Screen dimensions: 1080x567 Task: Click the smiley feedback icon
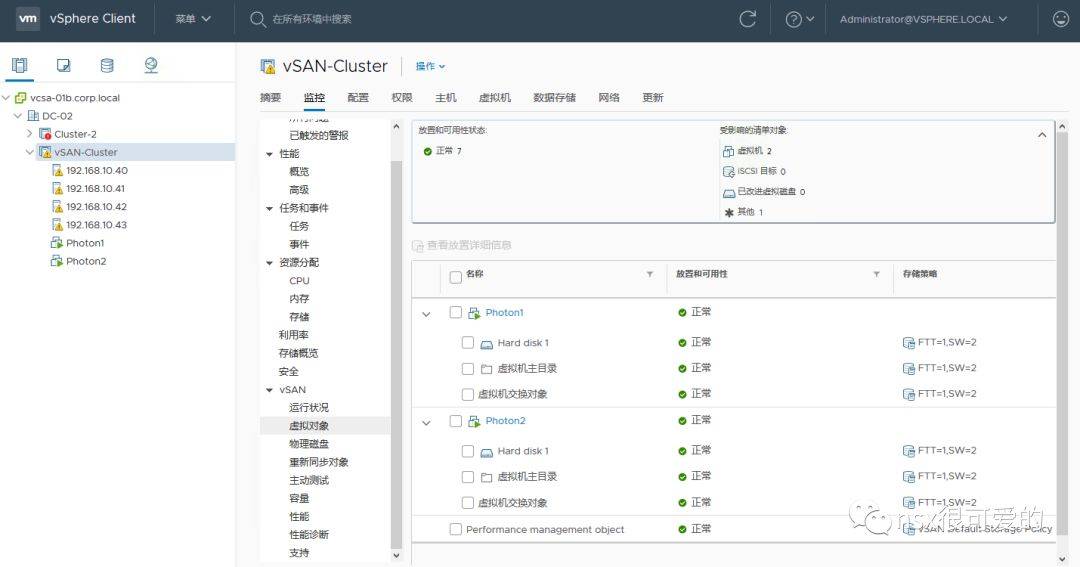pos(1060,19)
